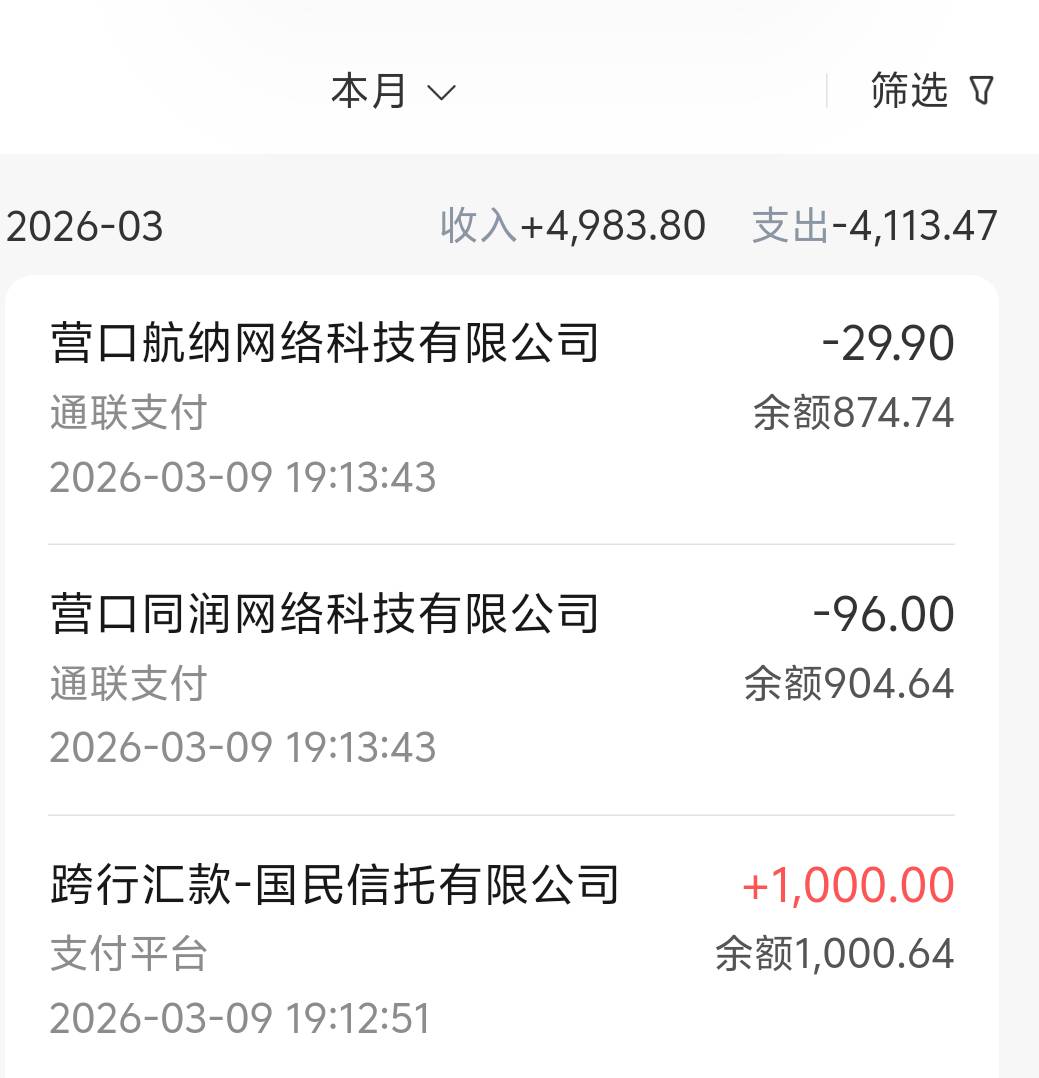
Task: Tap the 2026-03-09 19:12:51 timestamp
Action: tap(240, 1019)
